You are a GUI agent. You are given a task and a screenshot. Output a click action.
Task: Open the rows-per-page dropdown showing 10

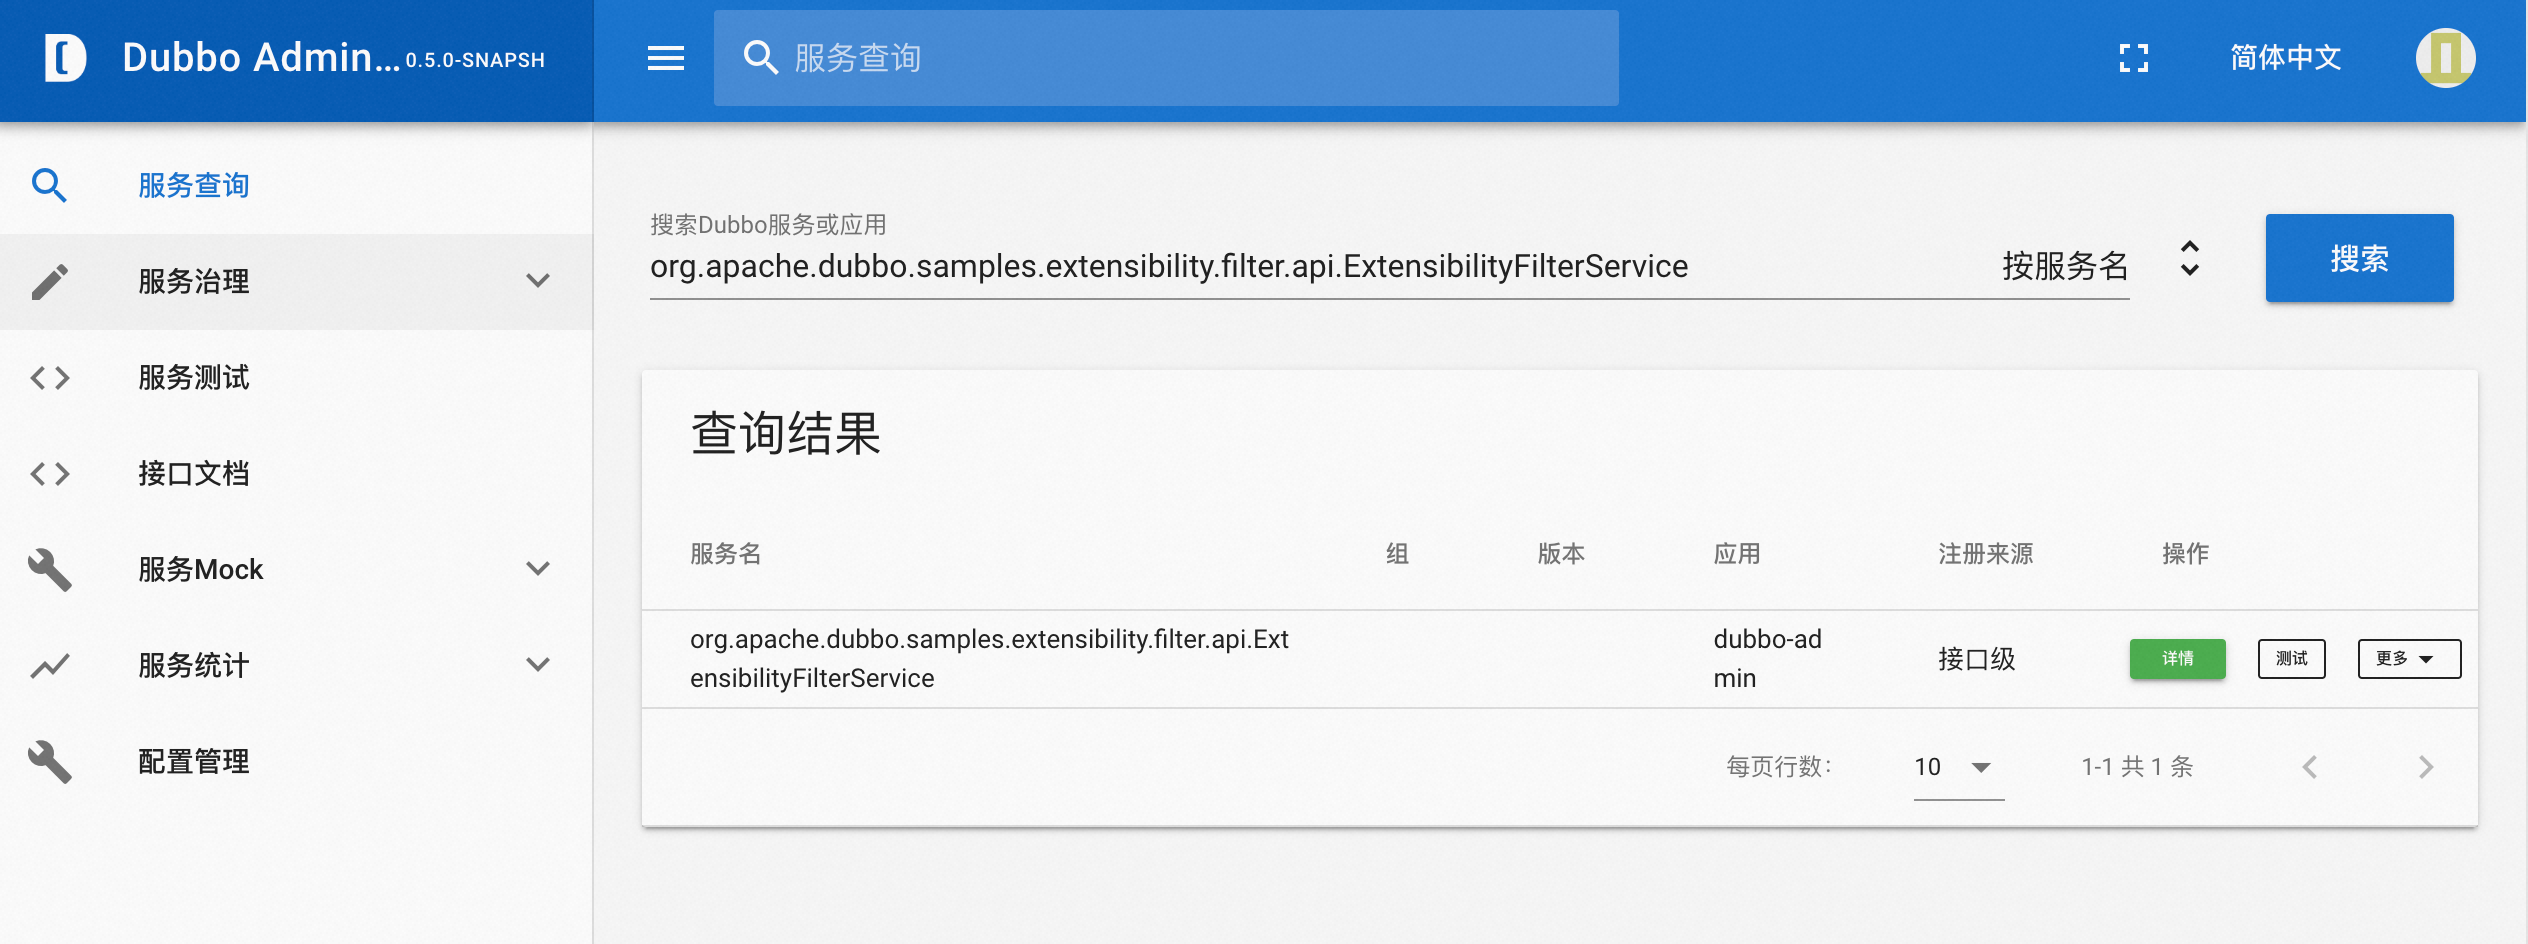point(1958,767)
